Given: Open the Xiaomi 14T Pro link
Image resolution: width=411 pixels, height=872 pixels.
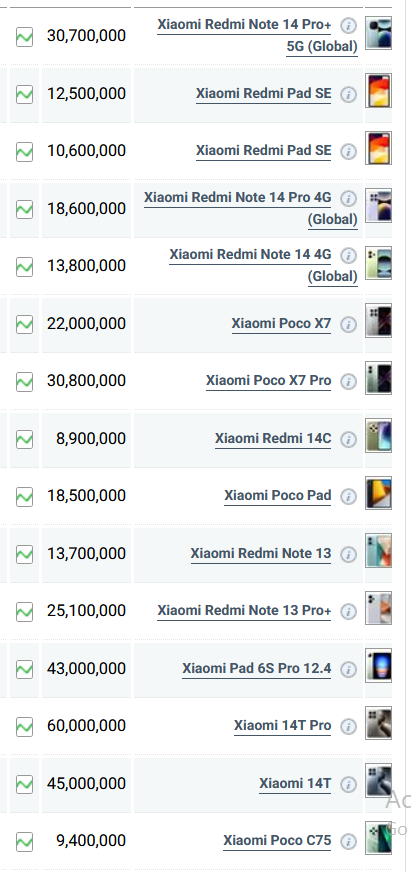Looking at the screenshot, I should [x=283, y=725].
